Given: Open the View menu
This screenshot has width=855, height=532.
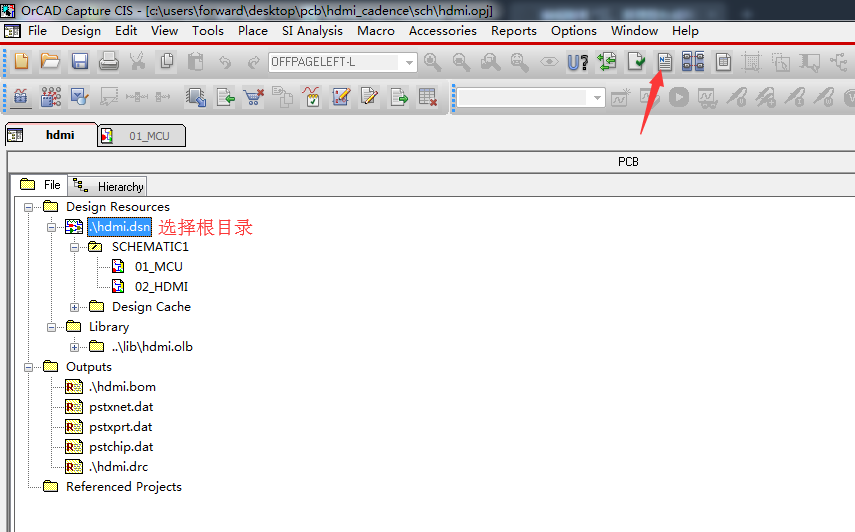Looking at the screenshot, I should 164,31.
